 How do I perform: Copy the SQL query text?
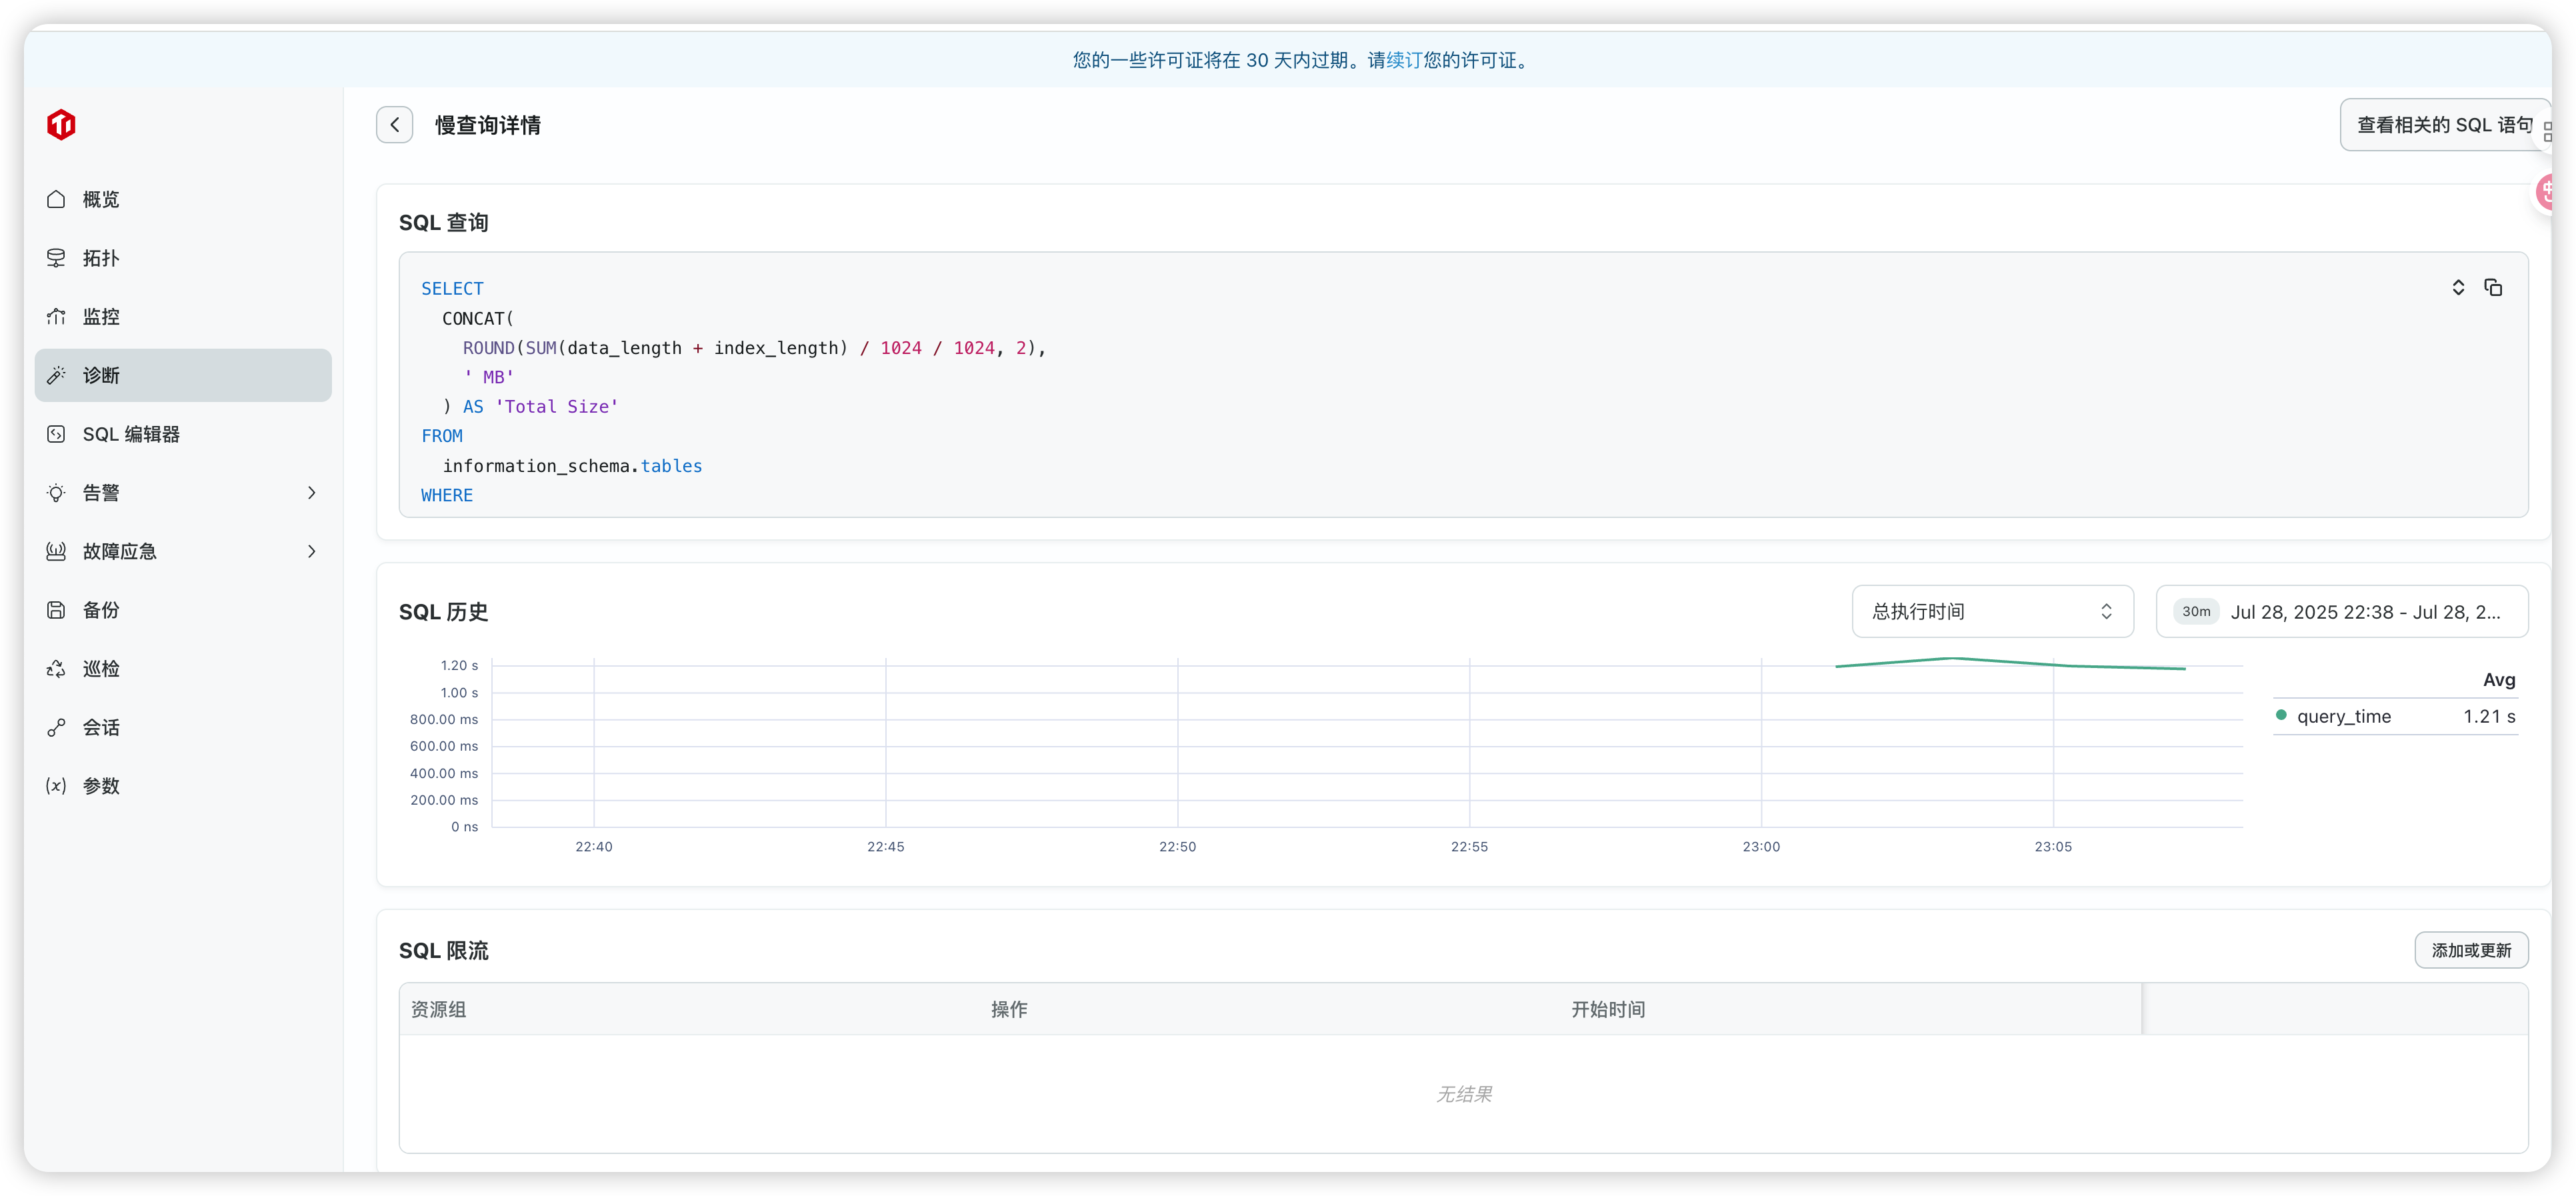(2493, 288)
